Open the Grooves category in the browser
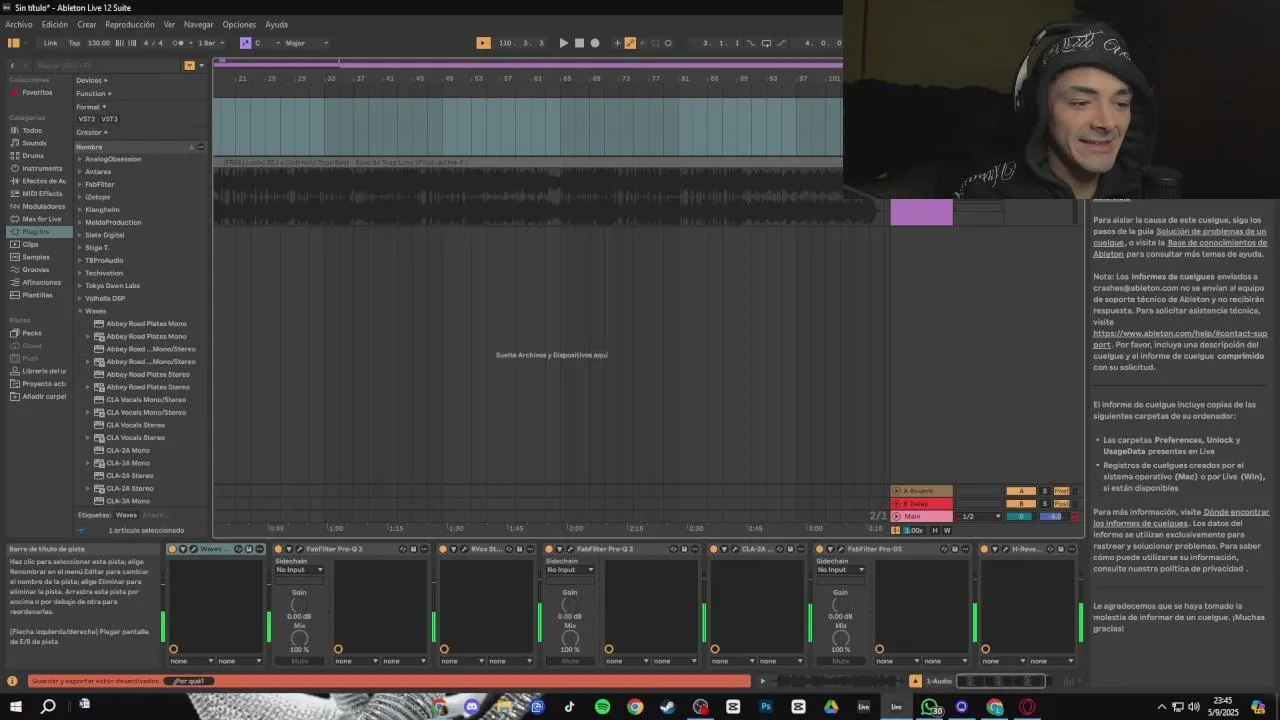The width and height of the screenshot is (1280, 720). (35, 269)
